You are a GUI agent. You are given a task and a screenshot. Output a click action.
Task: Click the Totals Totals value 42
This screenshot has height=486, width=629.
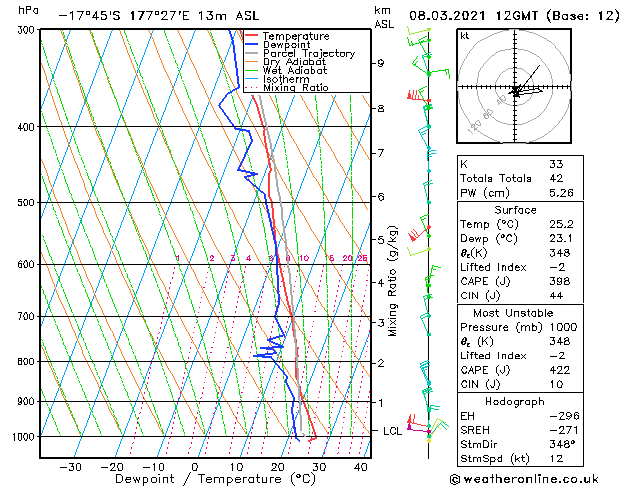coord(556,178)
